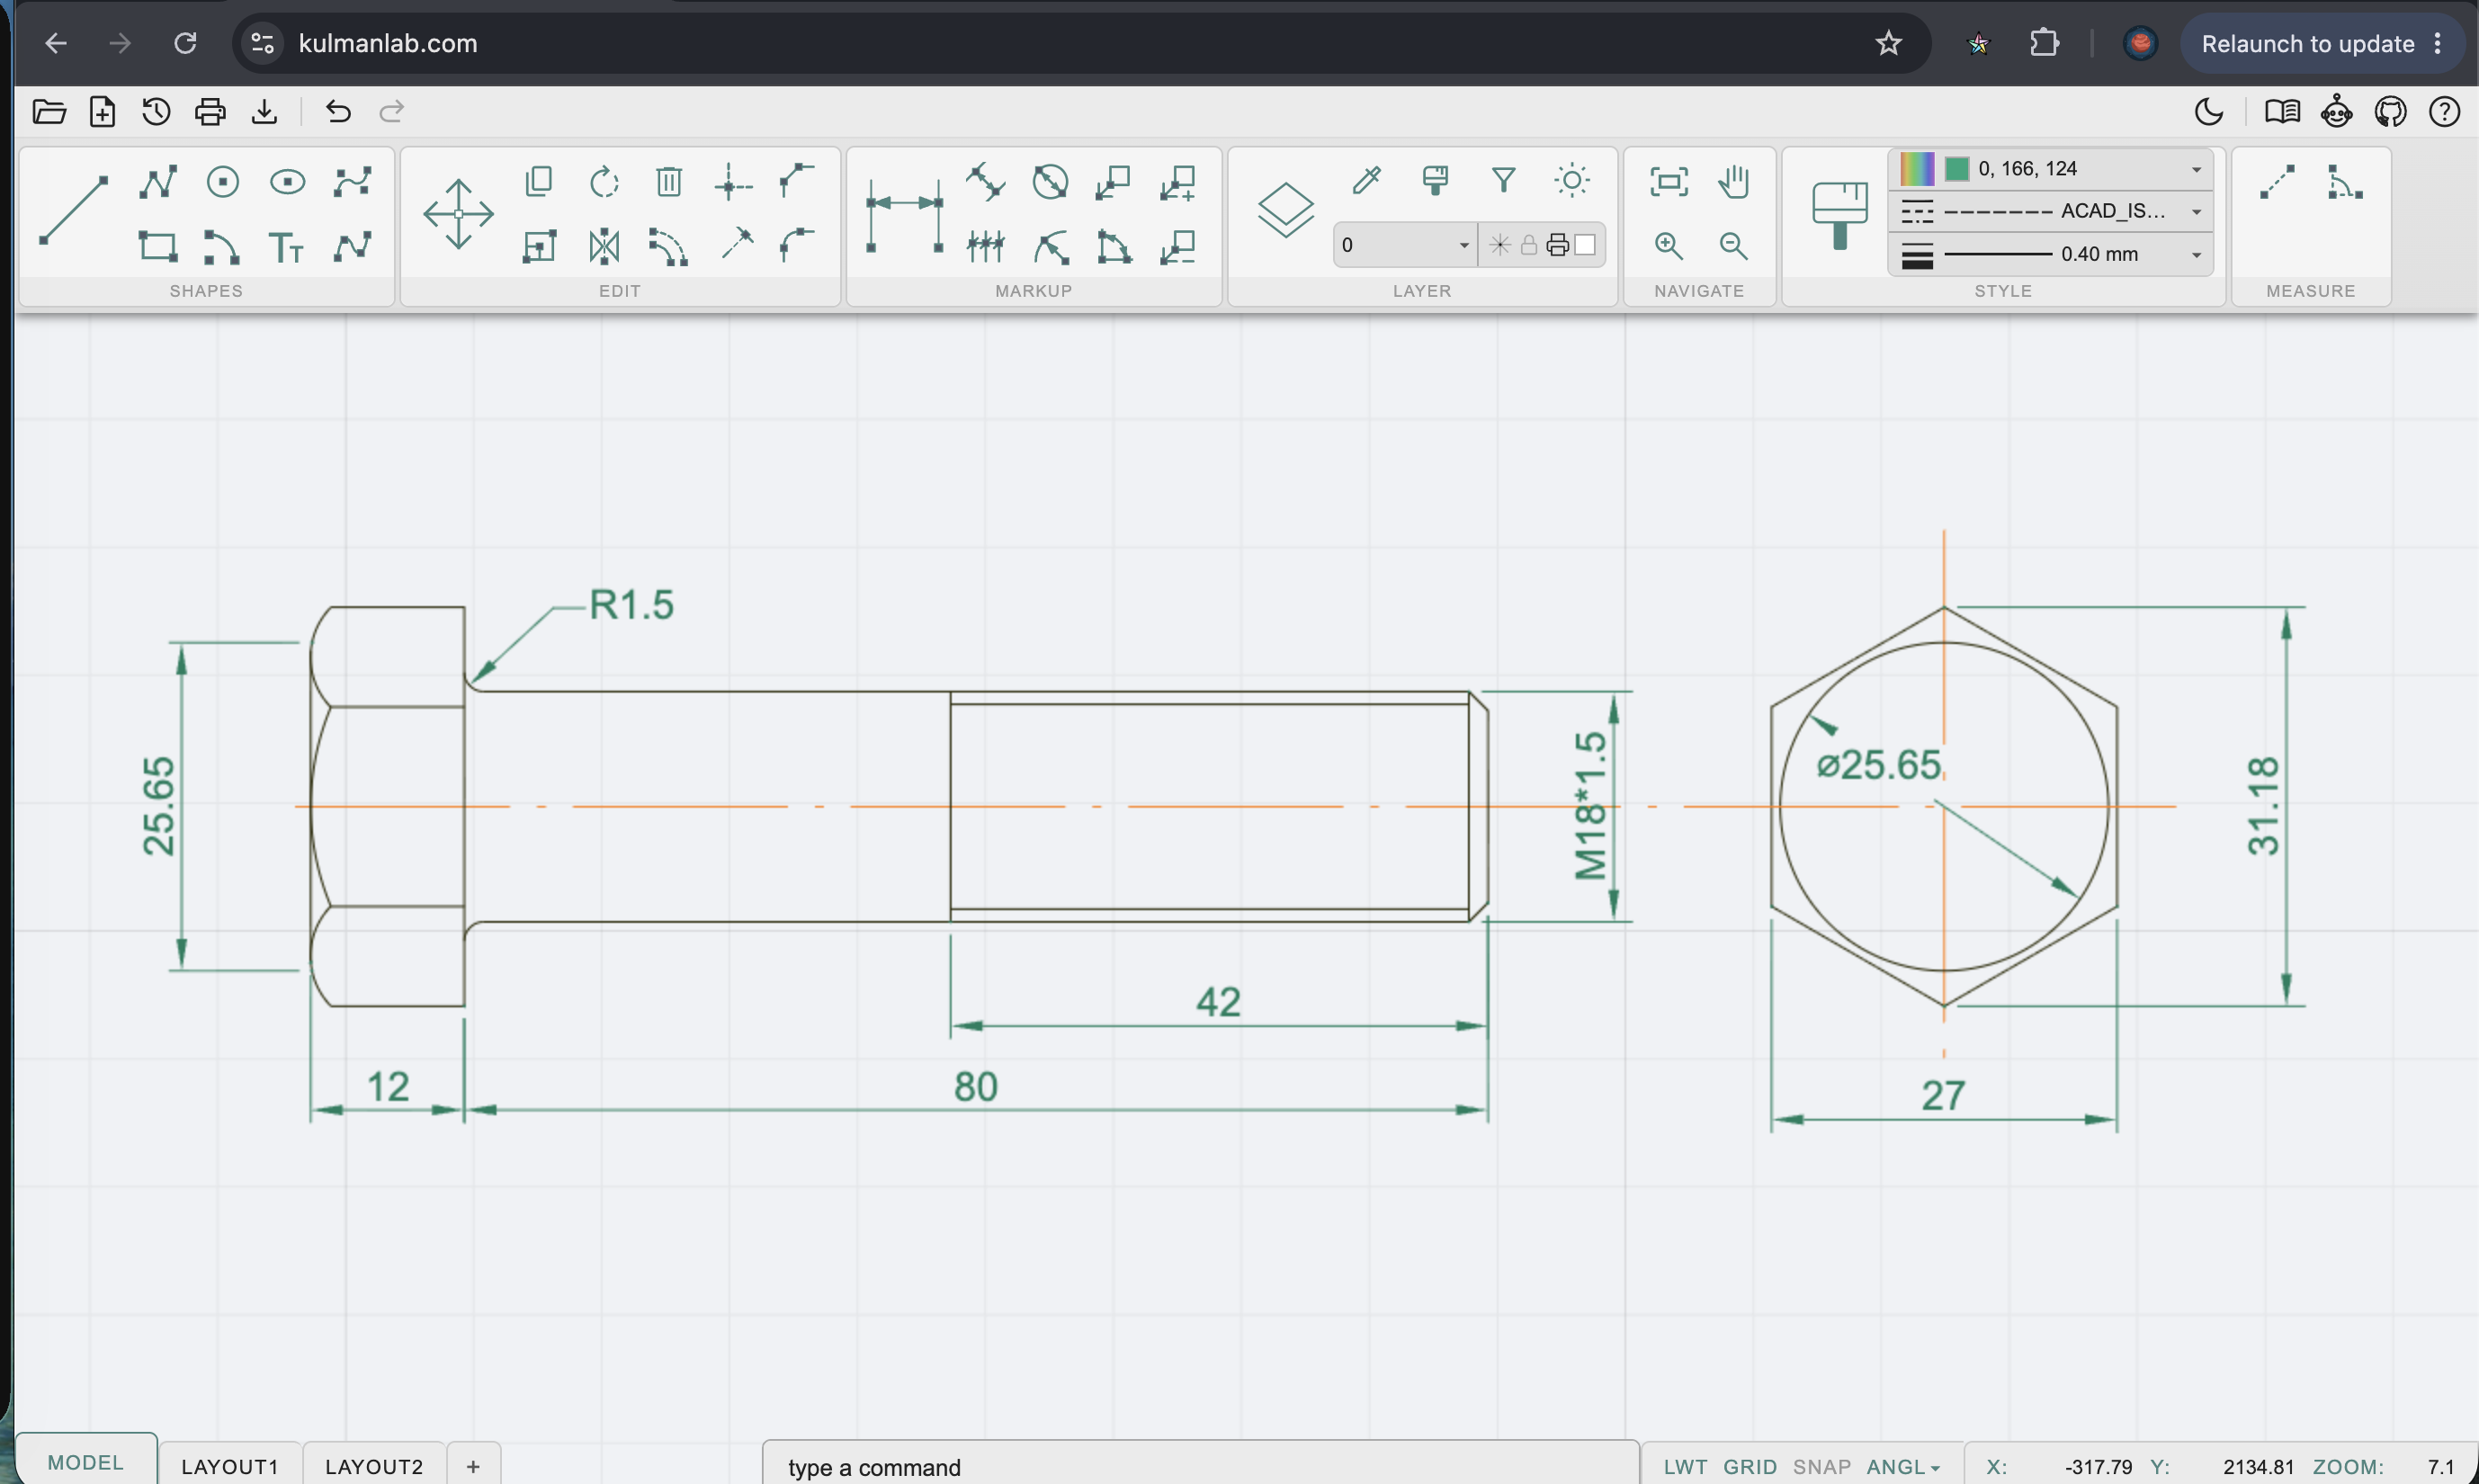Click Relaunch to update button
2479x1484 pixels.
(x=2307, y=43)
